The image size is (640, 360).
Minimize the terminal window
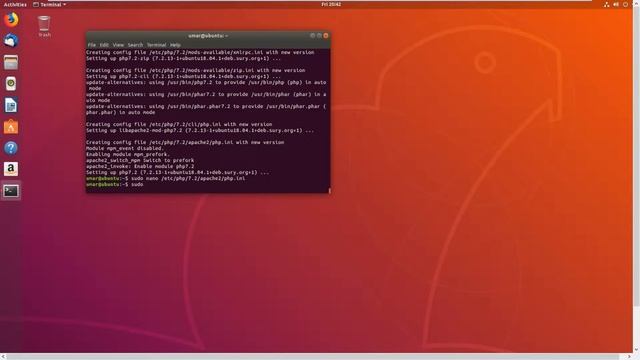click(x=313, y=36)
